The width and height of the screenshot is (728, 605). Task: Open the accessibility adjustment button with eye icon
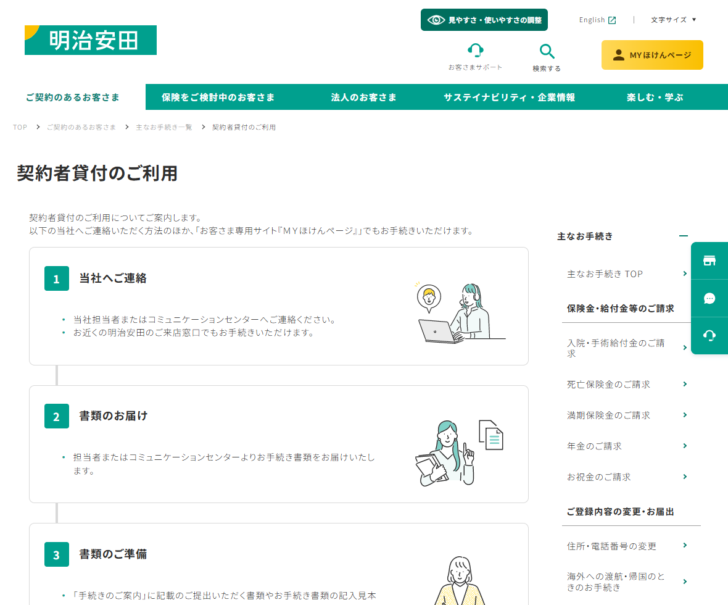[x=484, y=20]
